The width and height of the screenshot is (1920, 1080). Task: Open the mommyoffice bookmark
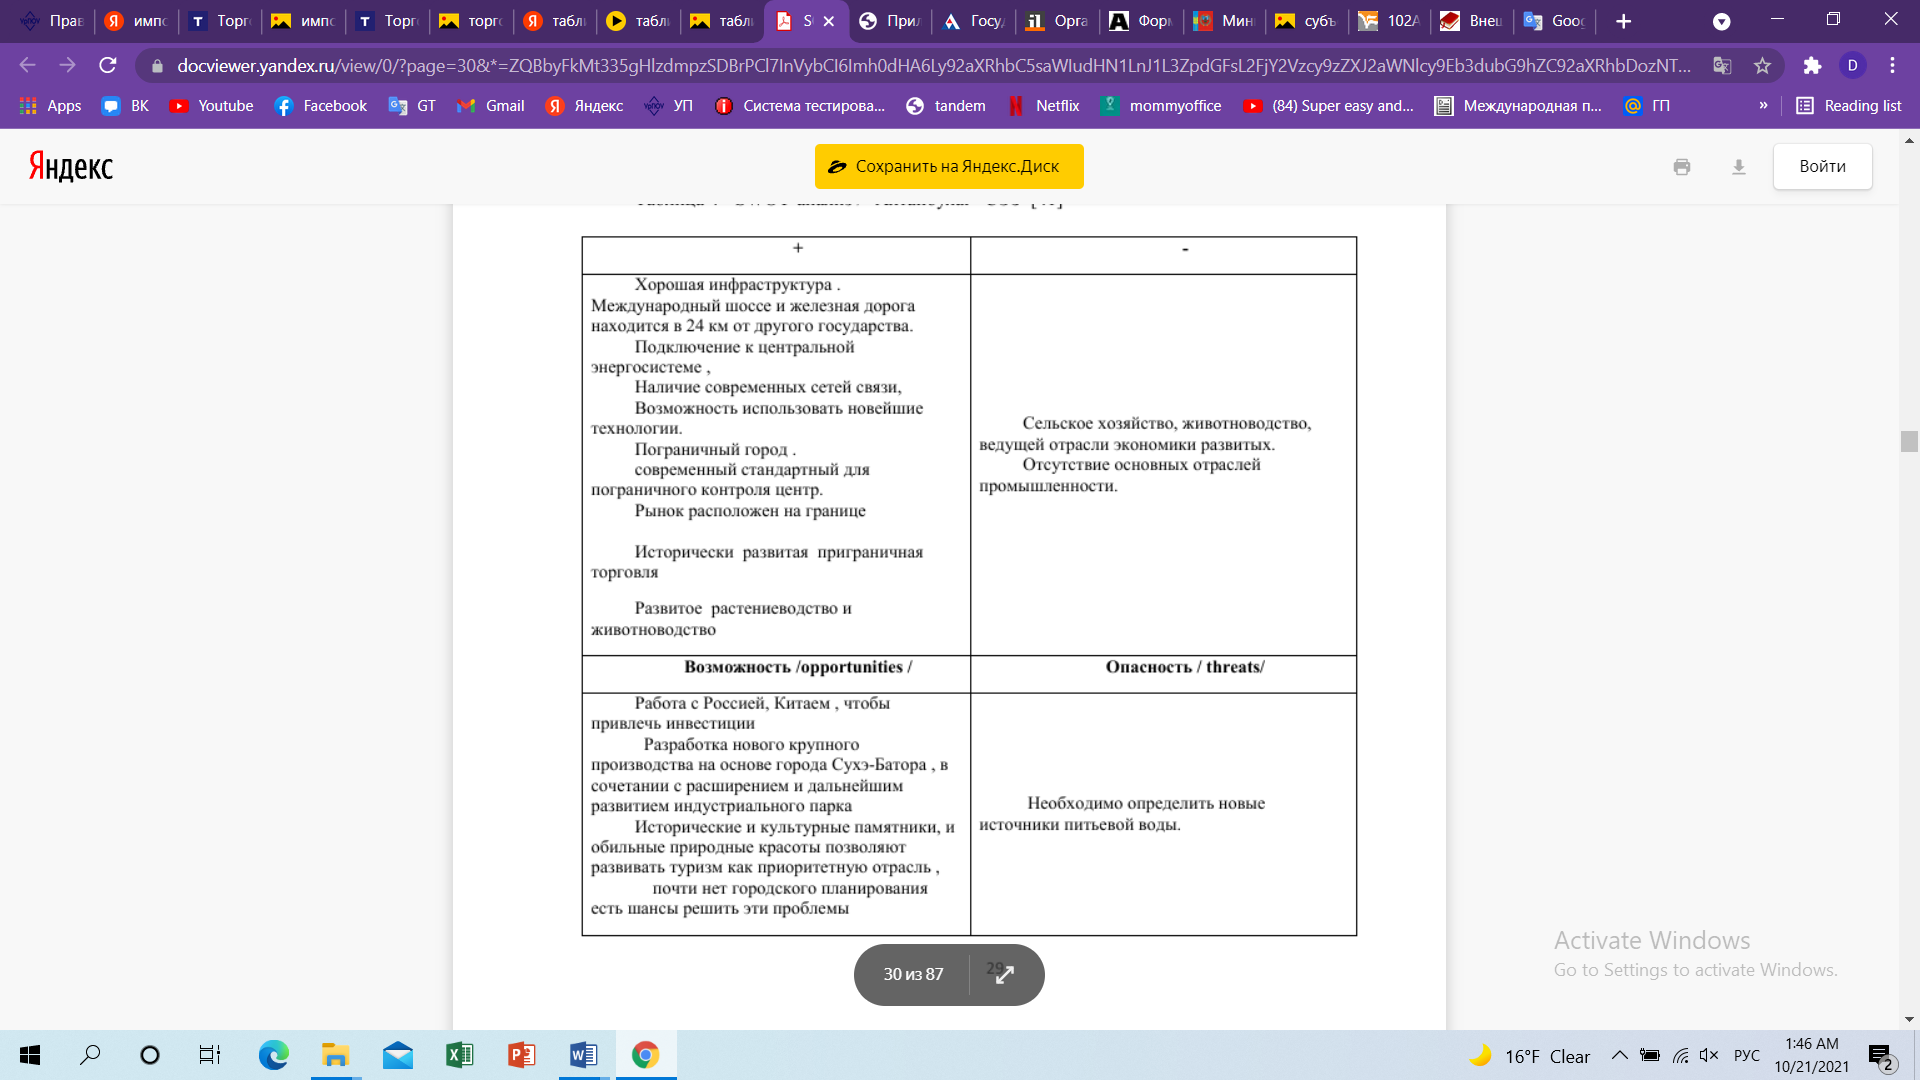click(x=1161, y=106)
